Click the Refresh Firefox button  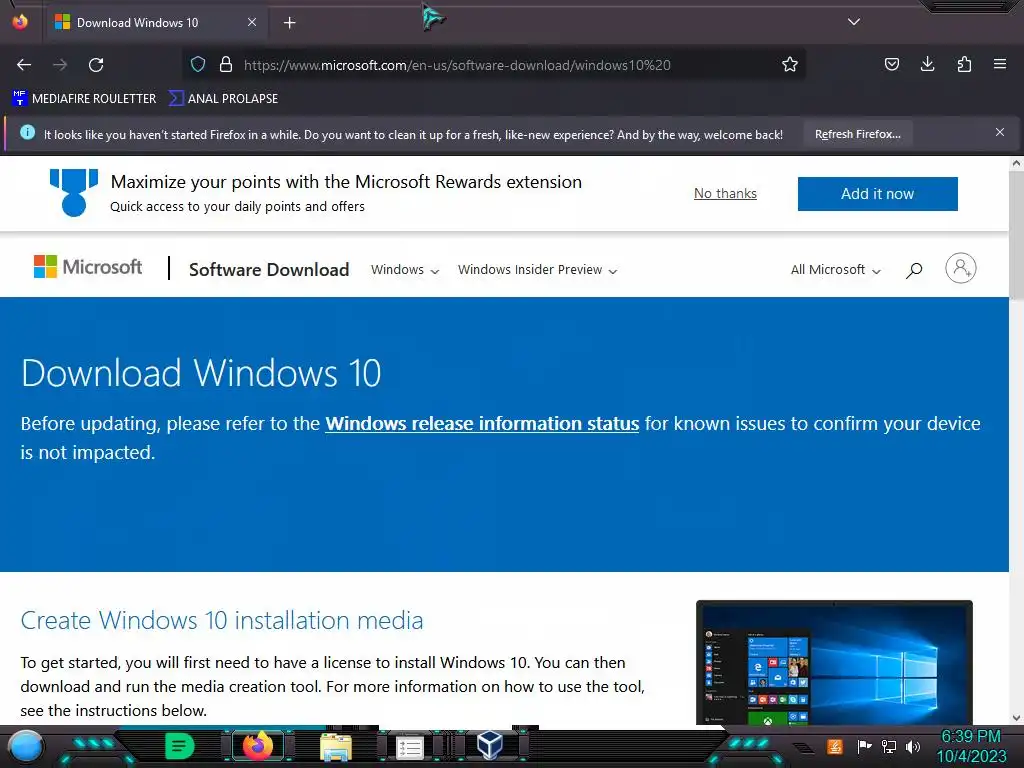(x=857, y=134)
